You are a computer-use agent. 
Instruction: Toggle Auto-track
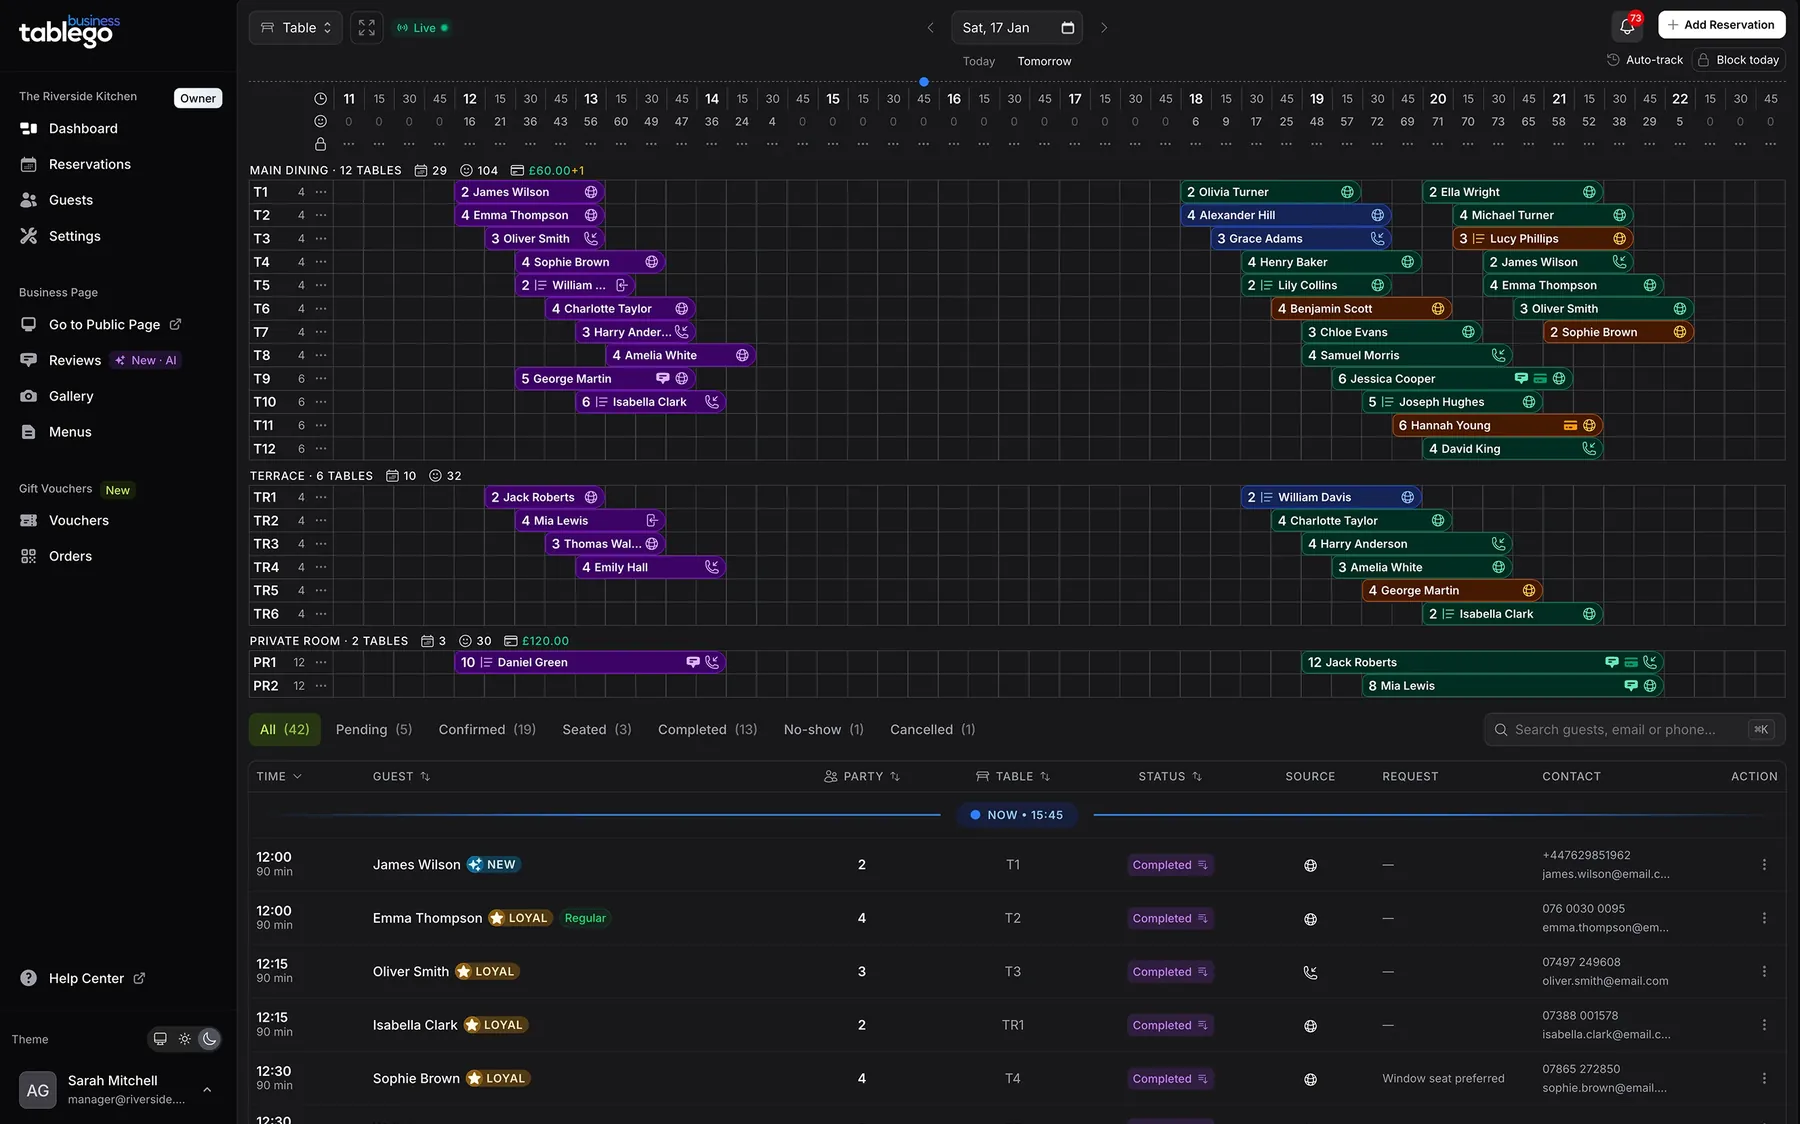pos(1645,60)
